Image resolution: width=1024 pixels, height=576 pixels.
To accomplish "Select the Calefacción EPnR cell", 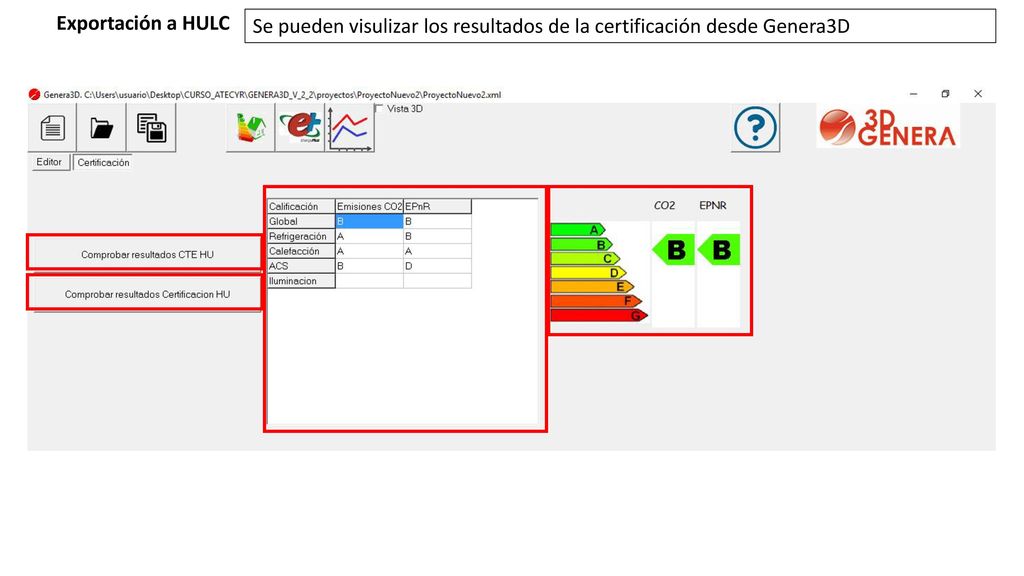I will click(437, 251).
